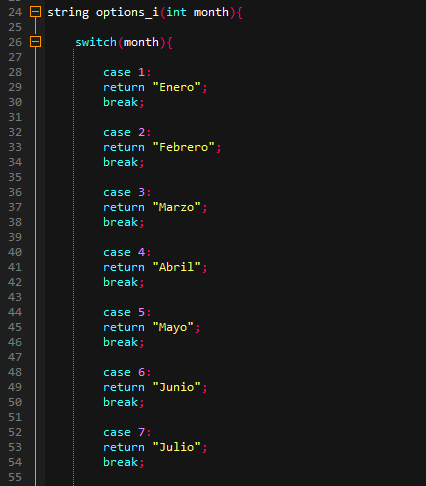Click 'return' keyword on line 41
Viewport: 426px width, 486px height.
click(x=124, y=267)
